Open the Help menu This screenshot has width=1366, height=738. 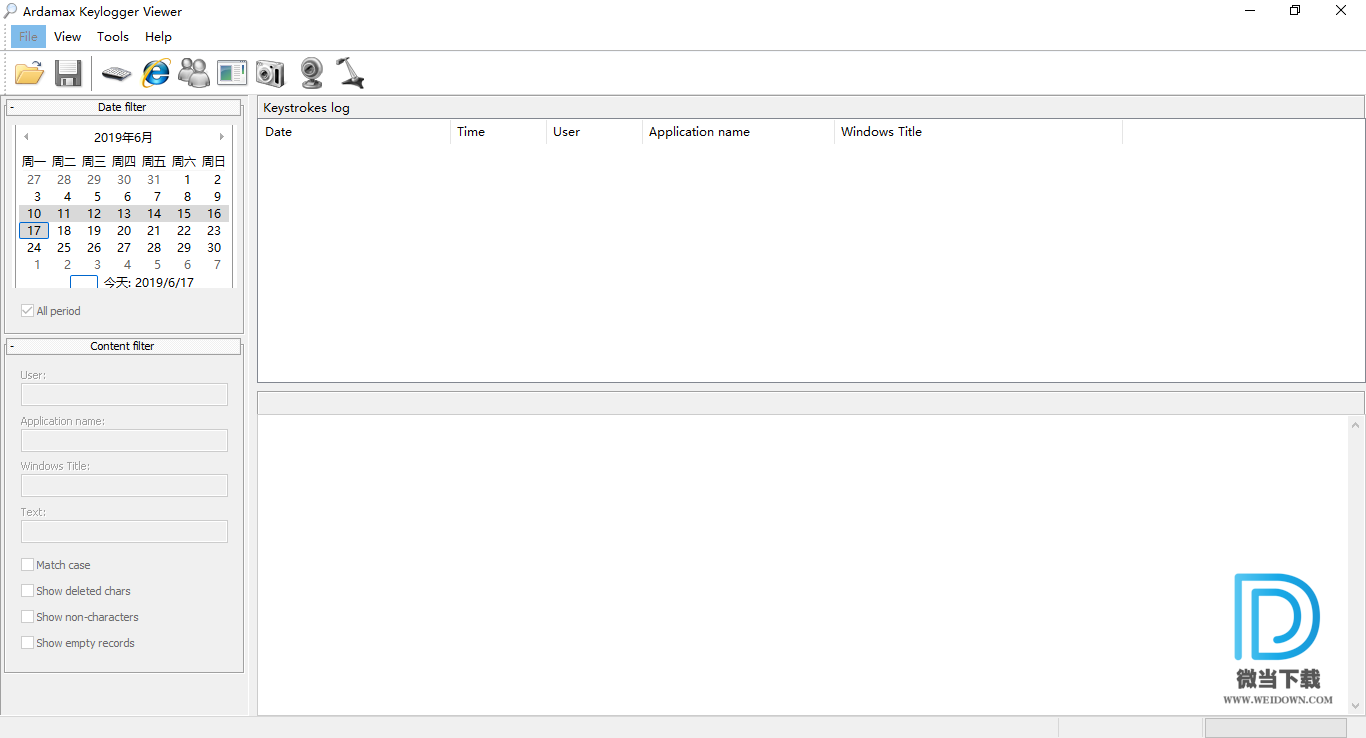click(x=158, y=37)
